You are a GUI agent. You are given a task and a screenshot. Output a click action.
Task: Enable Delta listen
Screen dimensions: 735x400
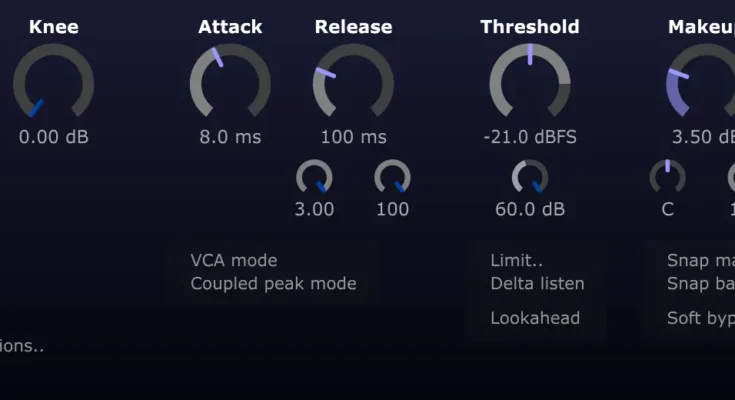click(537, 283)
